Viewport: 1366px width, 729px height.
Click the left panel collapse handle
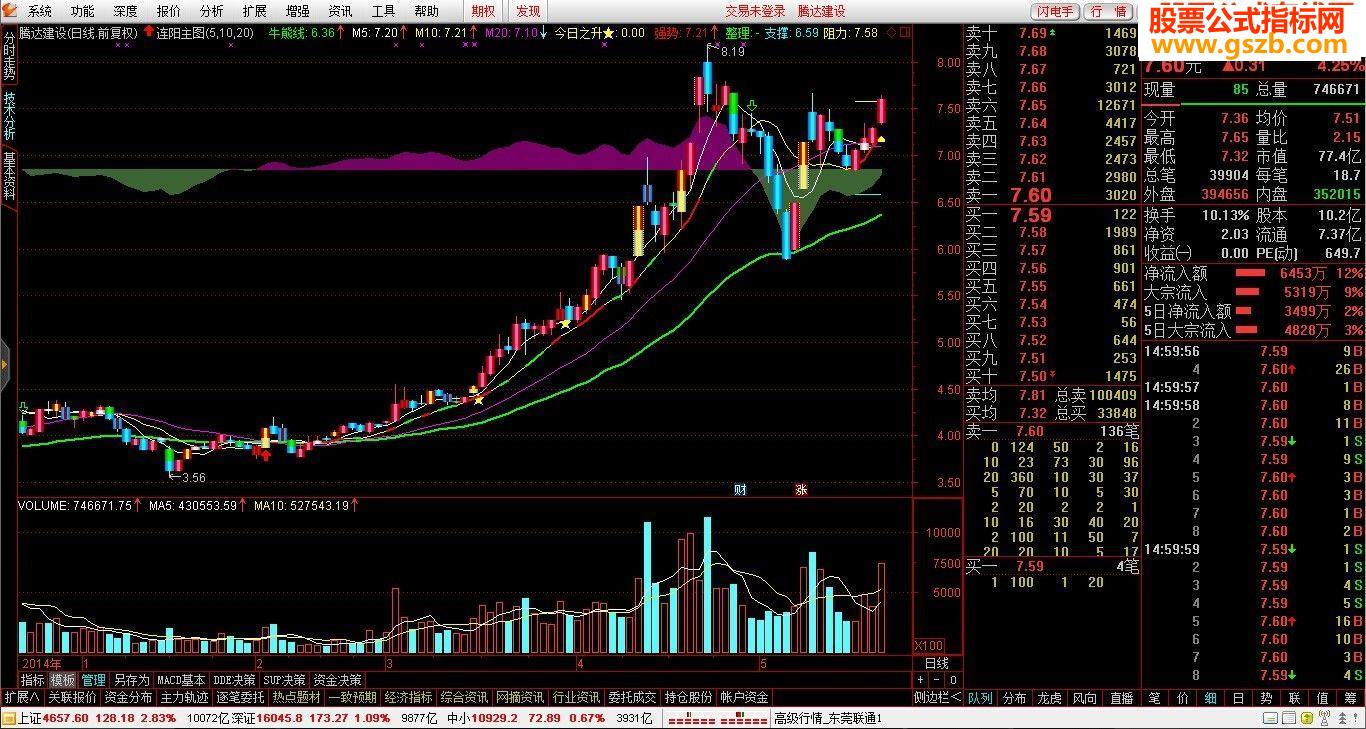[4, 366]
